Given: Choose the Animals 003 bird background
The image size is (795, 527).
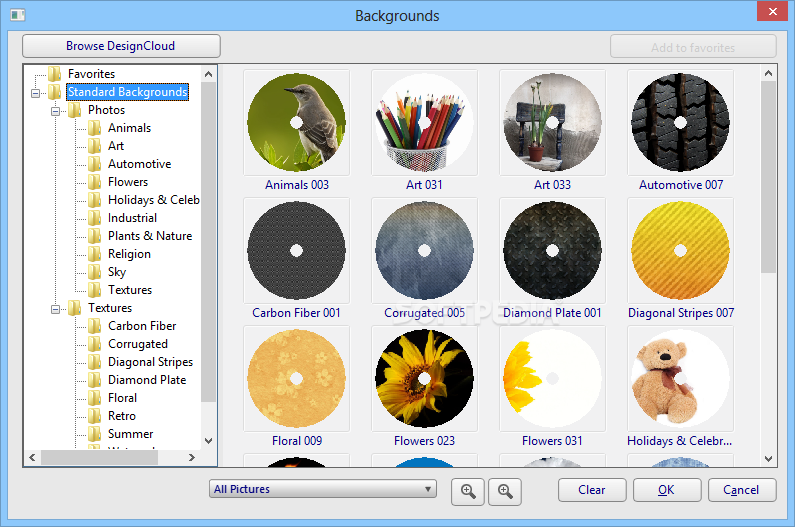Looking at the screenshot, I should (297, 123).
